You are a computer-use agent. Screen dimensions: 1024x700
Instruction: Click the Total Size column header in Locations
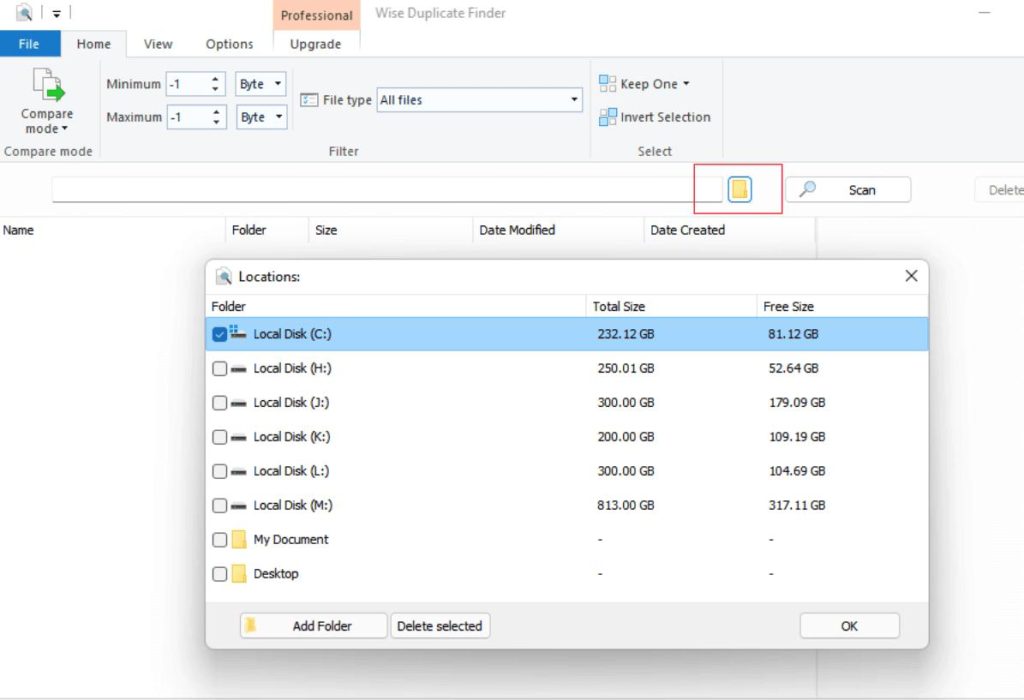pyautogui.click(x=671, y=306)
